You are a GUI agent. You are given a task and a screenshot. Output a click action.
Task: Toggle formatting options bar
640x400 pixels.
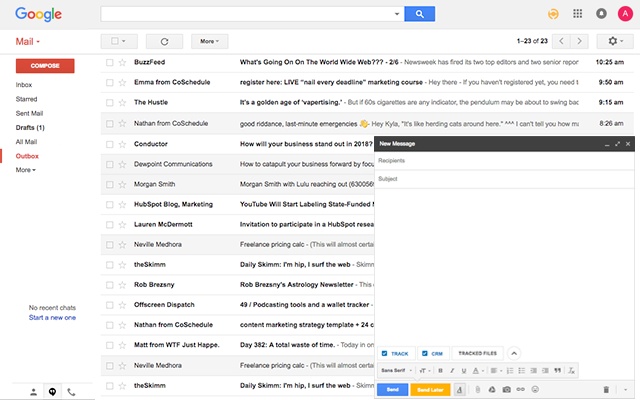(460, 390)
